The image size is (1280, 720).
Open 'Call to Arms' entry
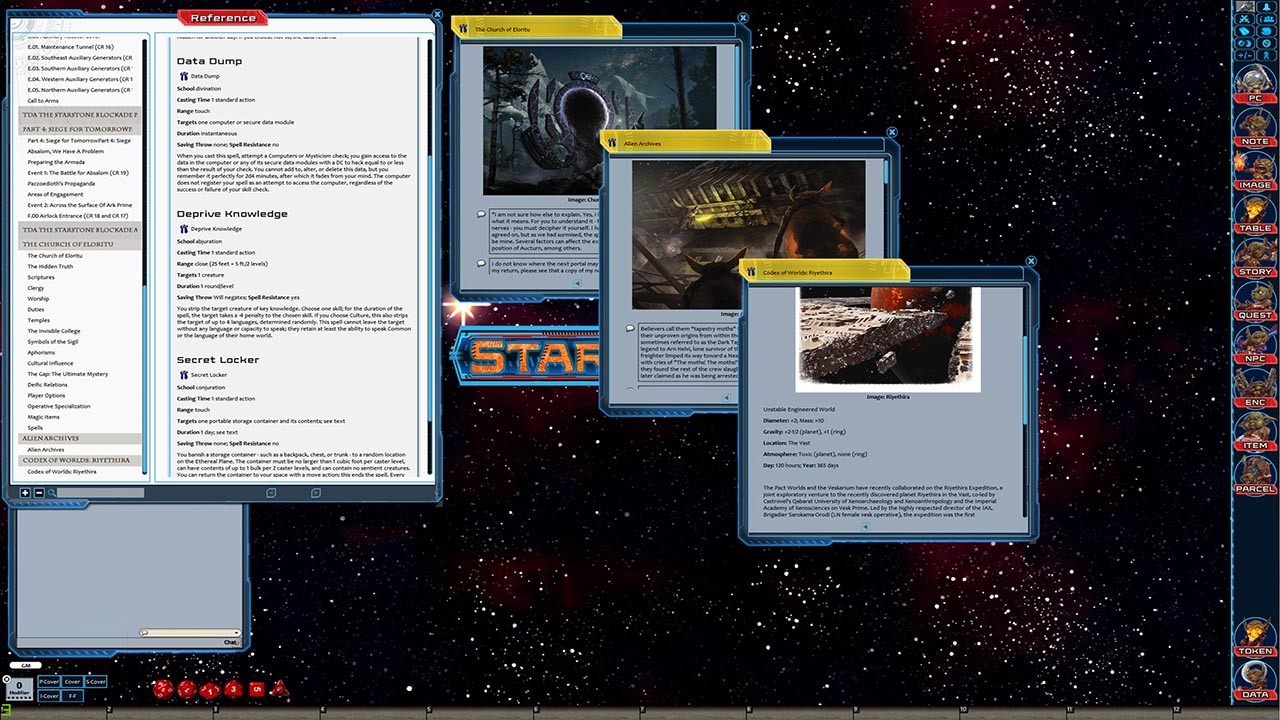[43, 101]
